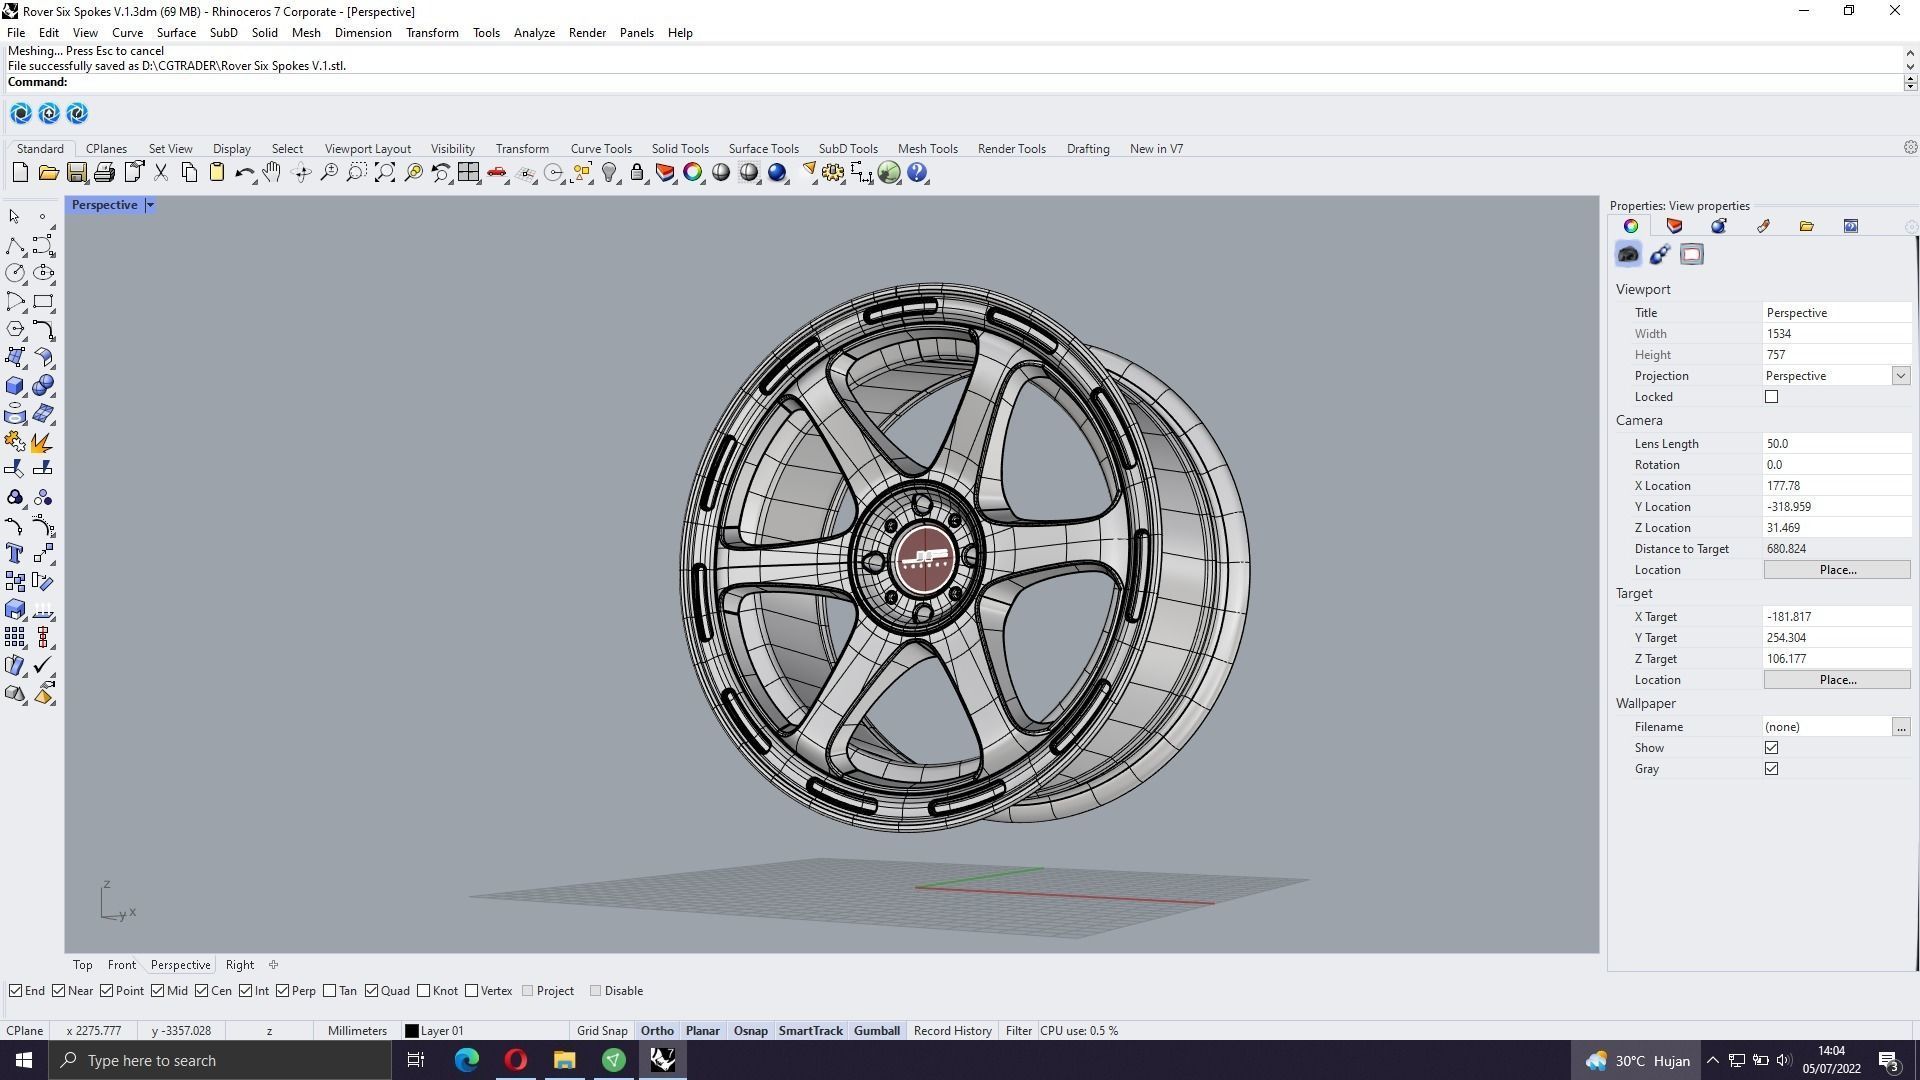The image size is (1920, 1080).
Task: Toggle Ortho mode in status bar
Action: 657,1031
